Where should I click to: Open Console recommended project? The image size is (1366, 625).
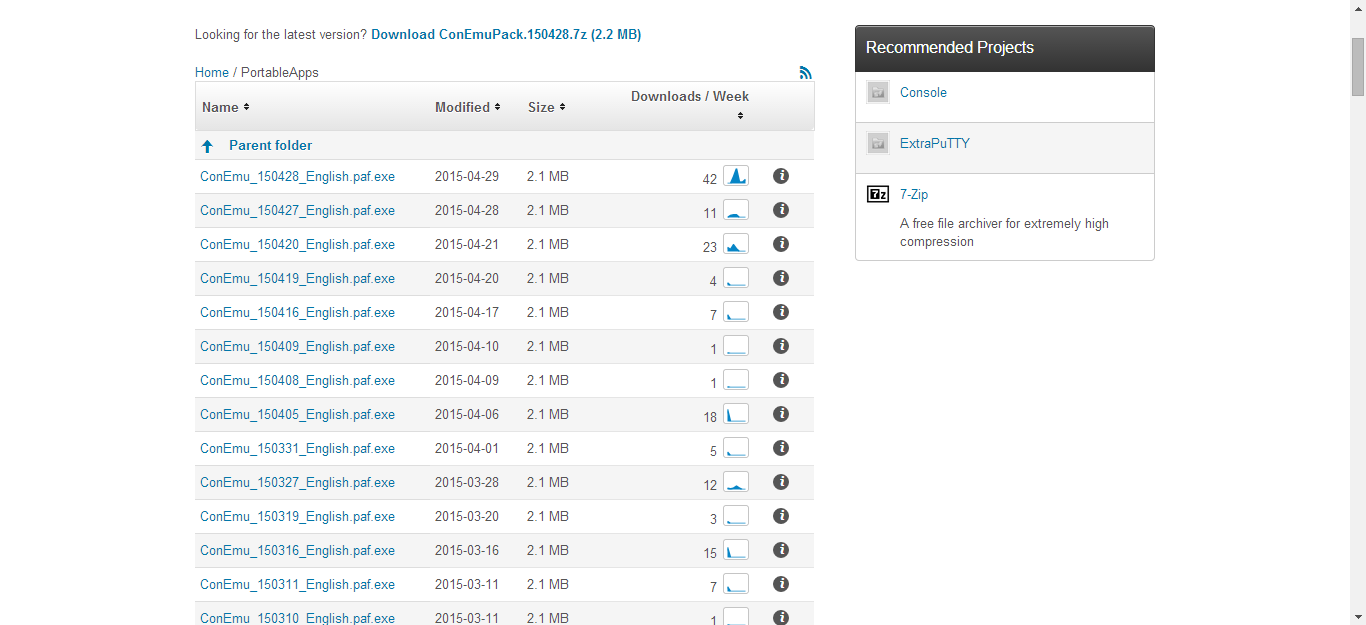923,93
